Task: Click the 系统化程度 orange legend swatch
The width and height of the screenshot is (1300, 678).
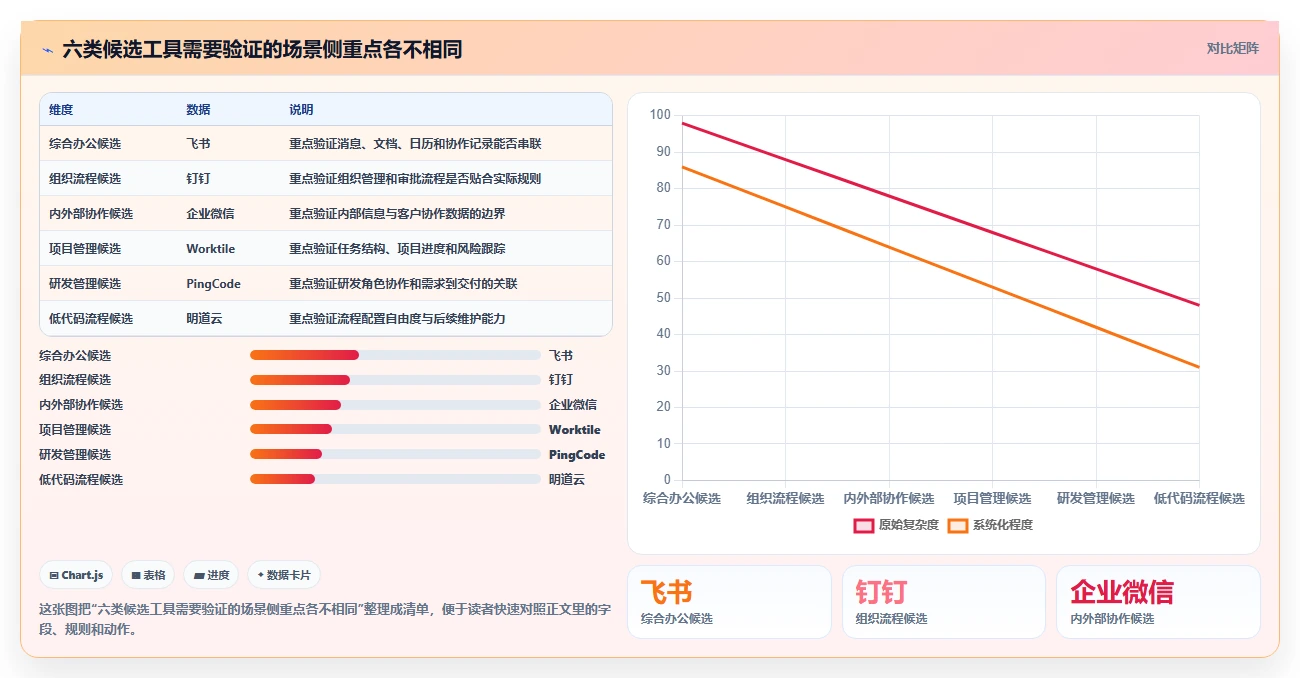Action: (958, 525)
